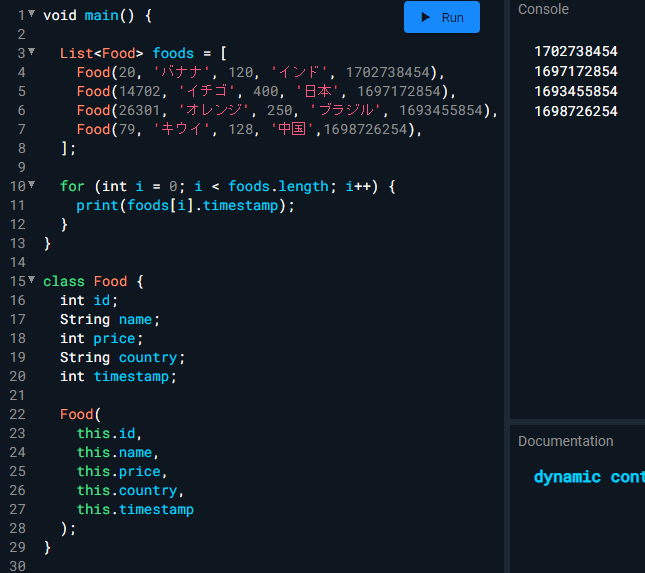Click the 'インド' string on line 4
Image resolution: width=645 pixels, height=573 pixels.
(299, 72)
